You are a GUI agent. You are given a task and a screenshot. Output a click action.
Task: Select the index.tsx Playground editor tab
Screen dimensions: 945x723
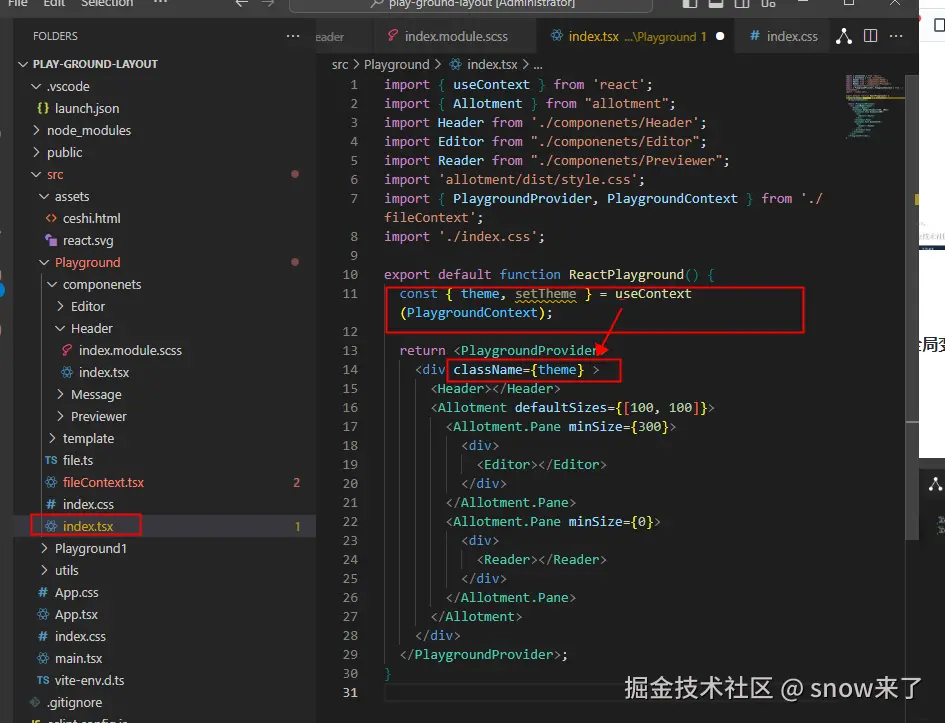tap(636, 36)
